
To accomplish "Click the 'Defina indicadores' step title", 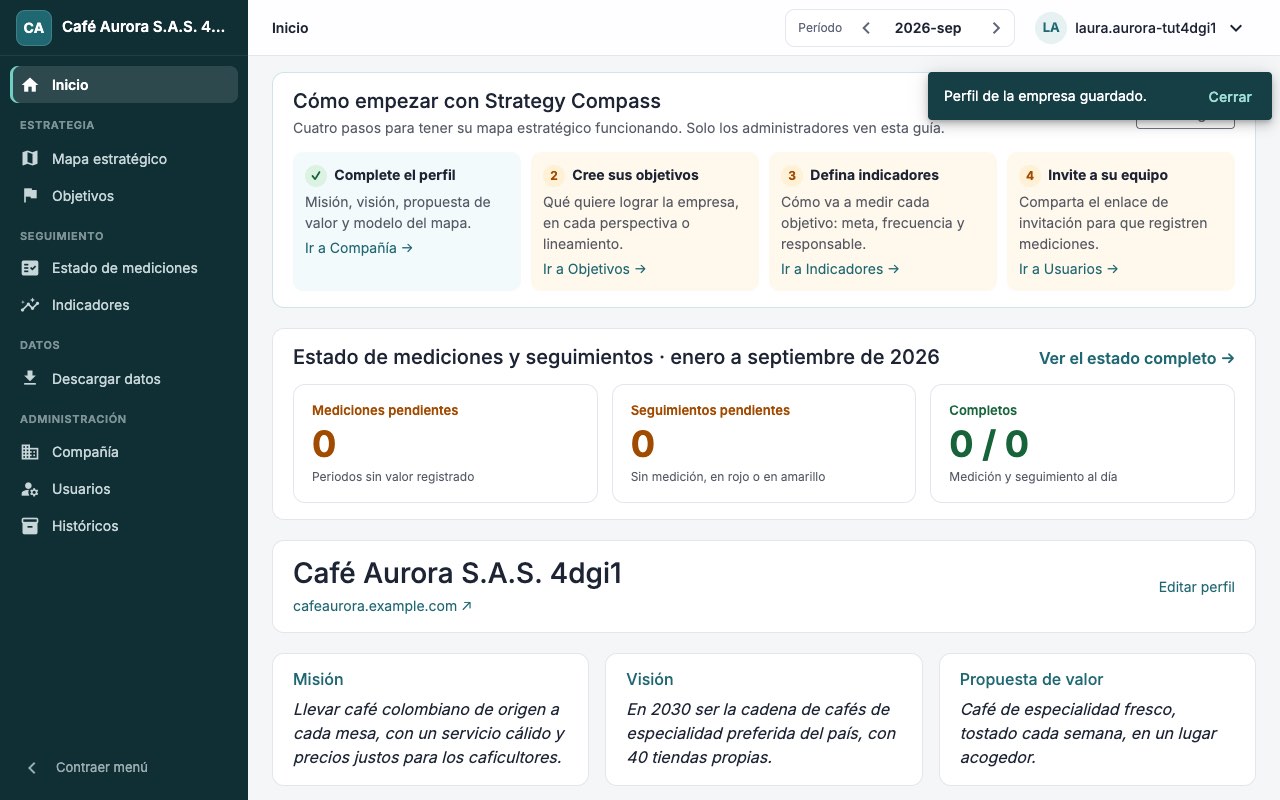I will coord(874,175).
